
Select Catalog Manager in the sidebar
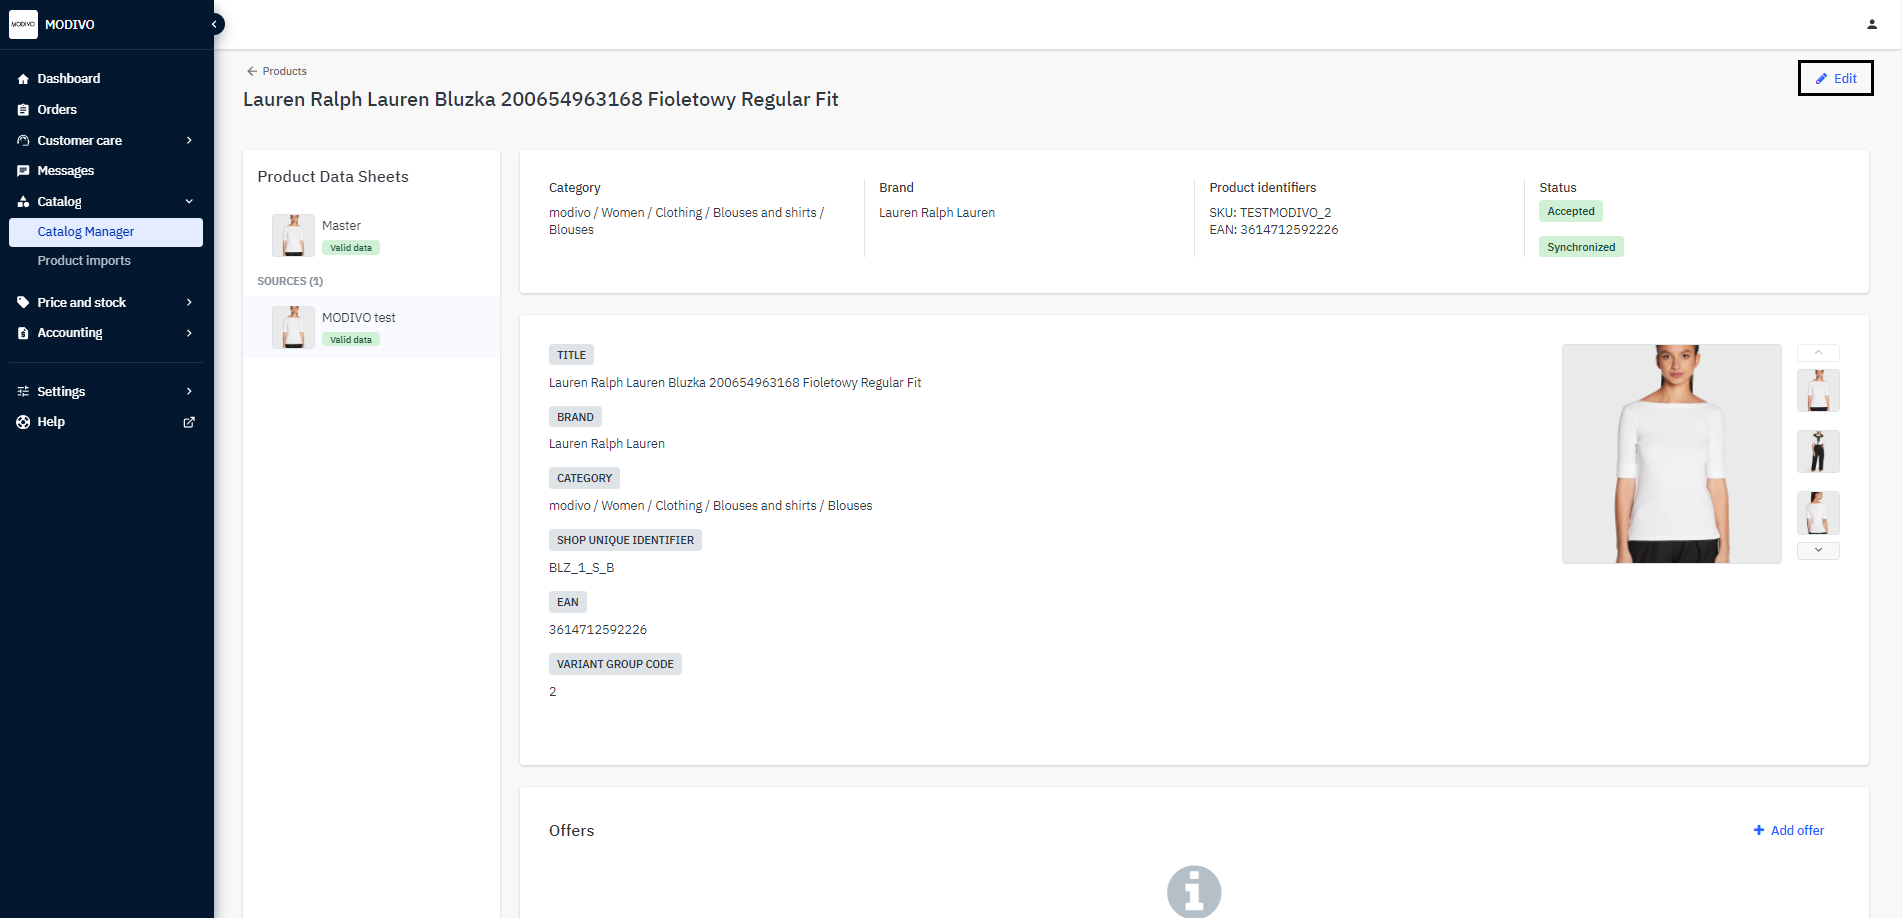(x=106, y=232)
